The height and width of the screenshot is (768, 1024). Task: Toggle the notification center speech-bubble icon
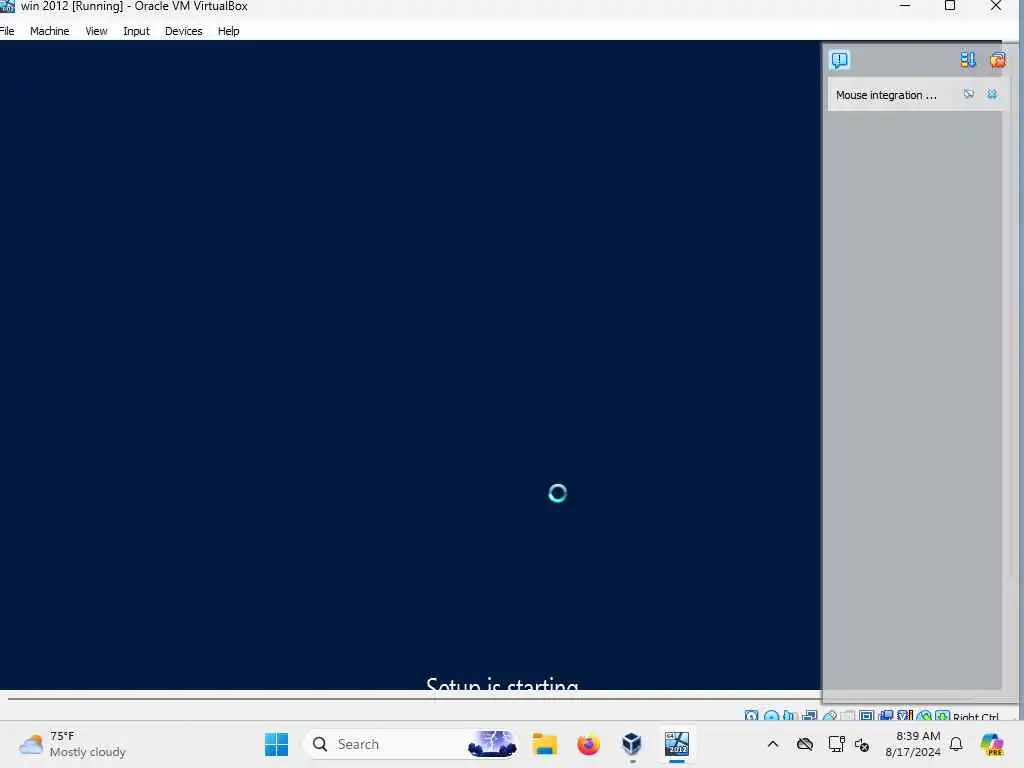tap(839, 60)
